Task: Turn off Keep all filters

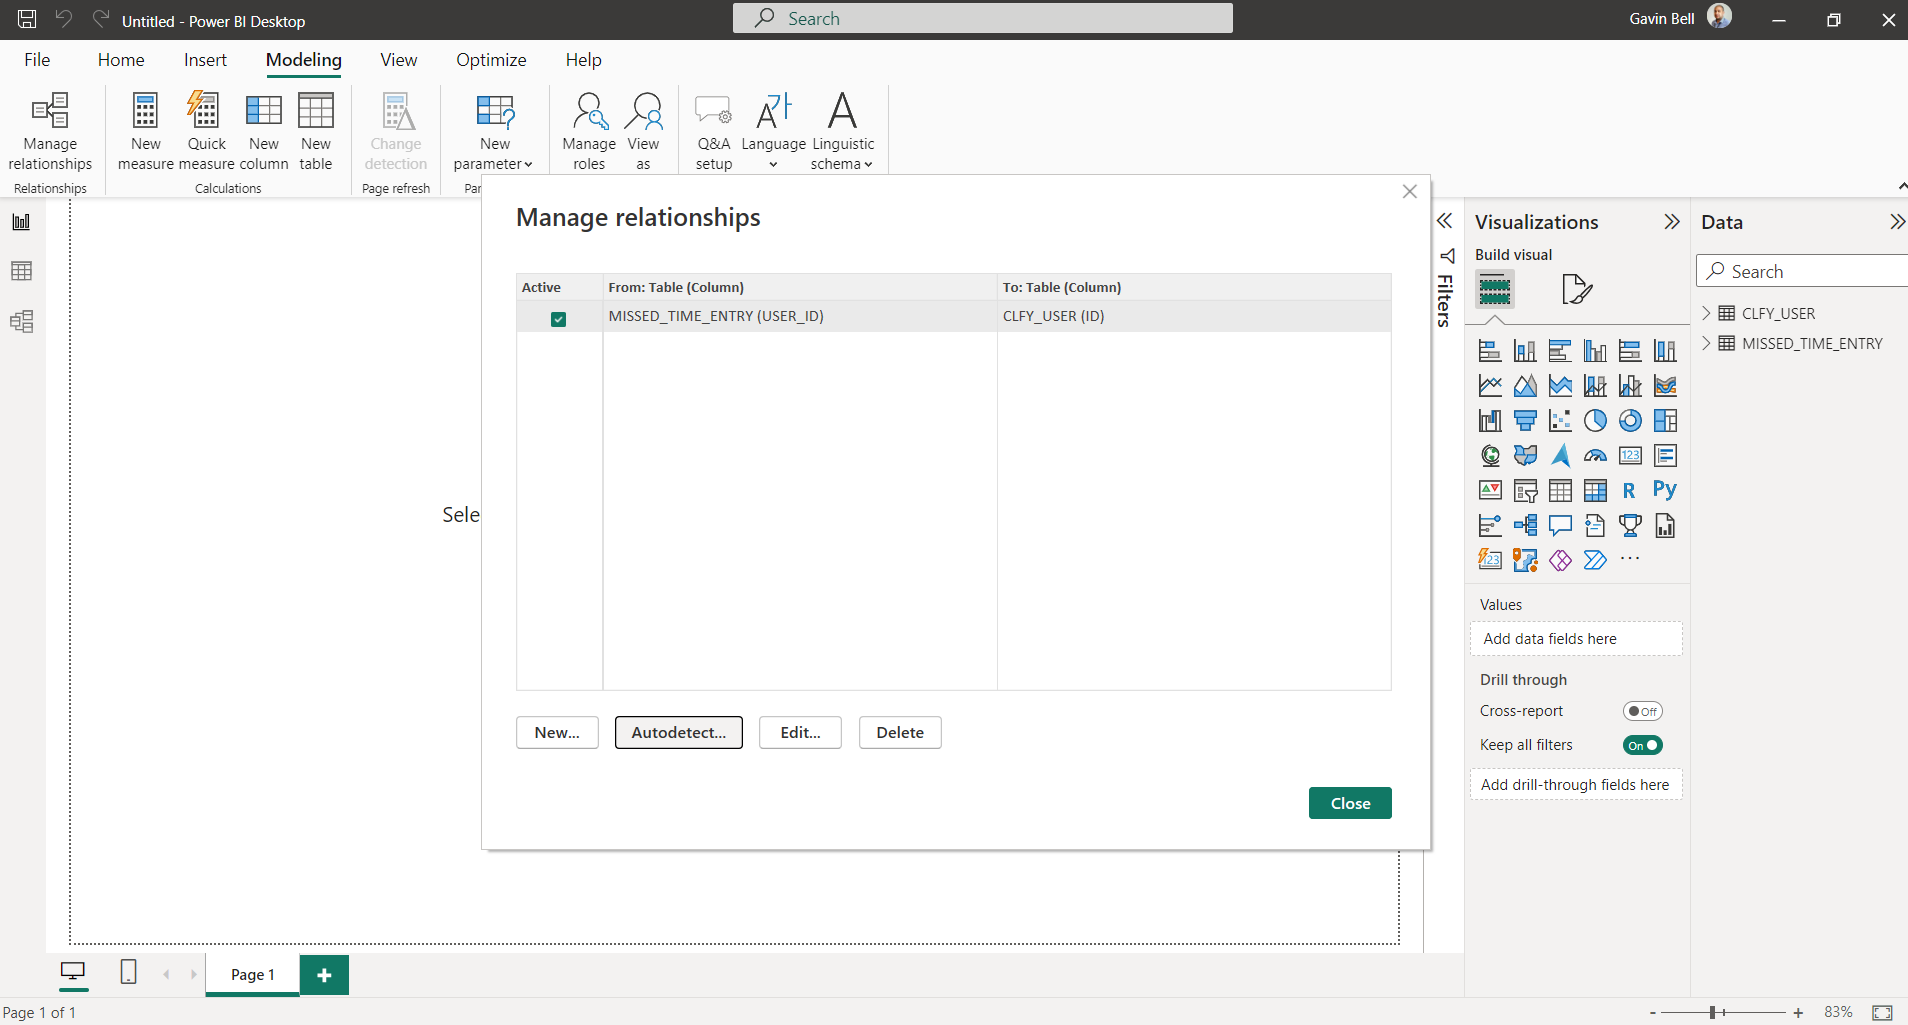Action: [1641, 745]
